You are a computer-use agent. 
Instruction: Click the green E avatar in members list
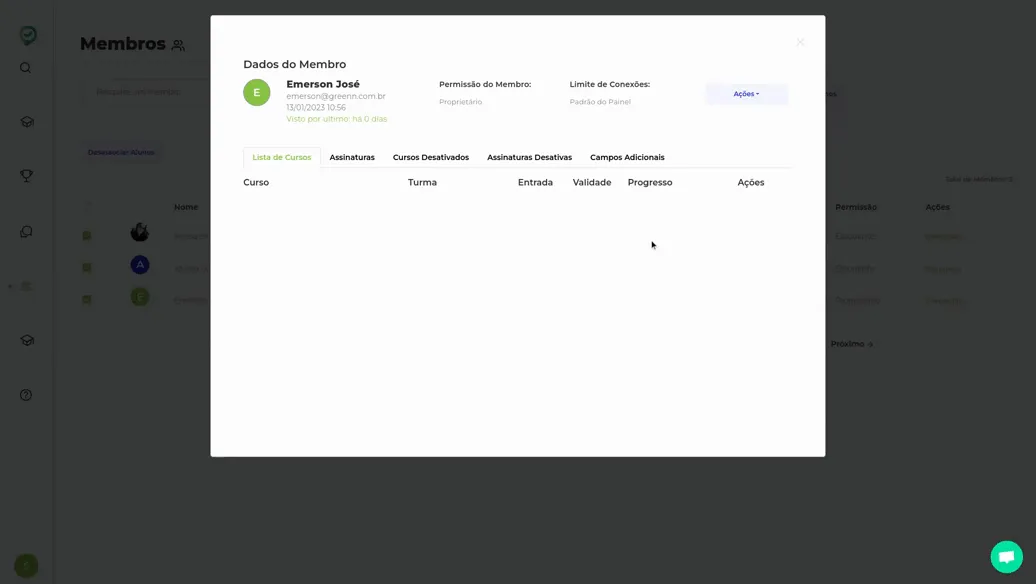[x=139, y=297]
